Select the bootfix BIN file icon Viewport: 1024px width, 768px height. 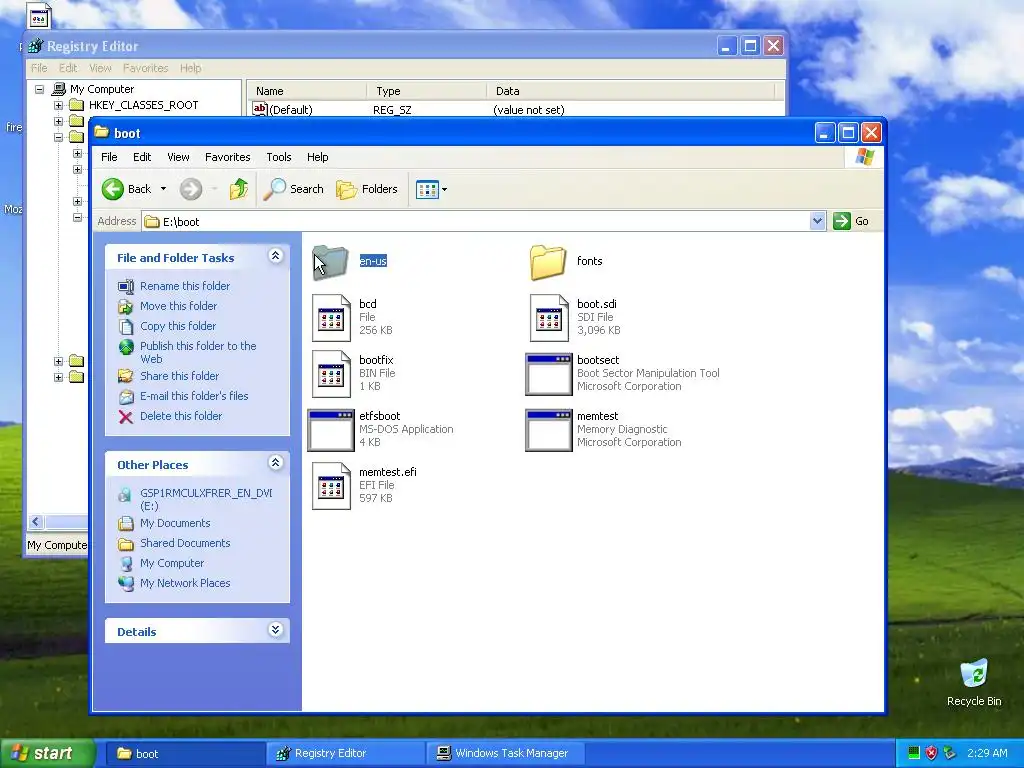coord(331,374)
